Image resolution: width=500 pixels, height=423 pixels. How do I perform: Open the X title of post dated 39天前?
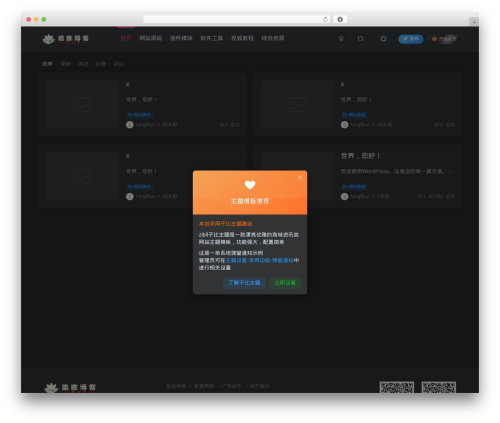(x=127, y=85)
